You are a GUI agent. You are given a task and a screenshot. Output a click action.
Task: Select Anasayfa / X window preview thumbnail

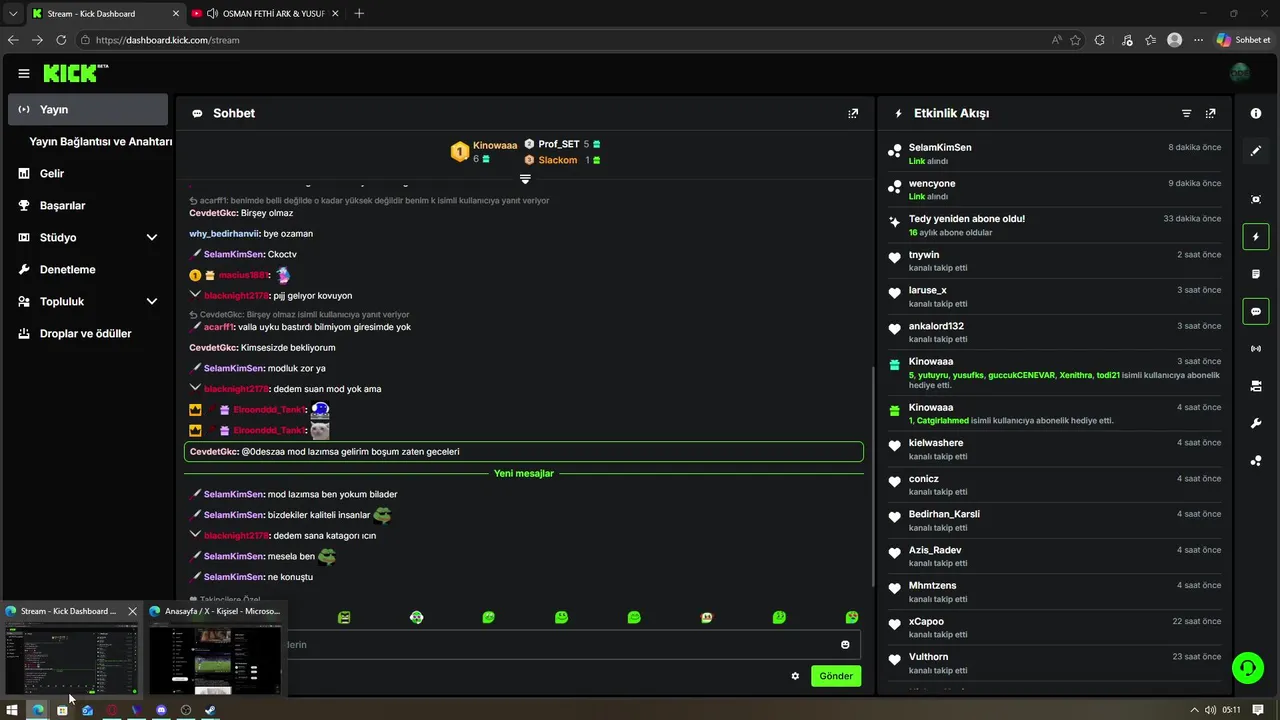tap(215, 659)
